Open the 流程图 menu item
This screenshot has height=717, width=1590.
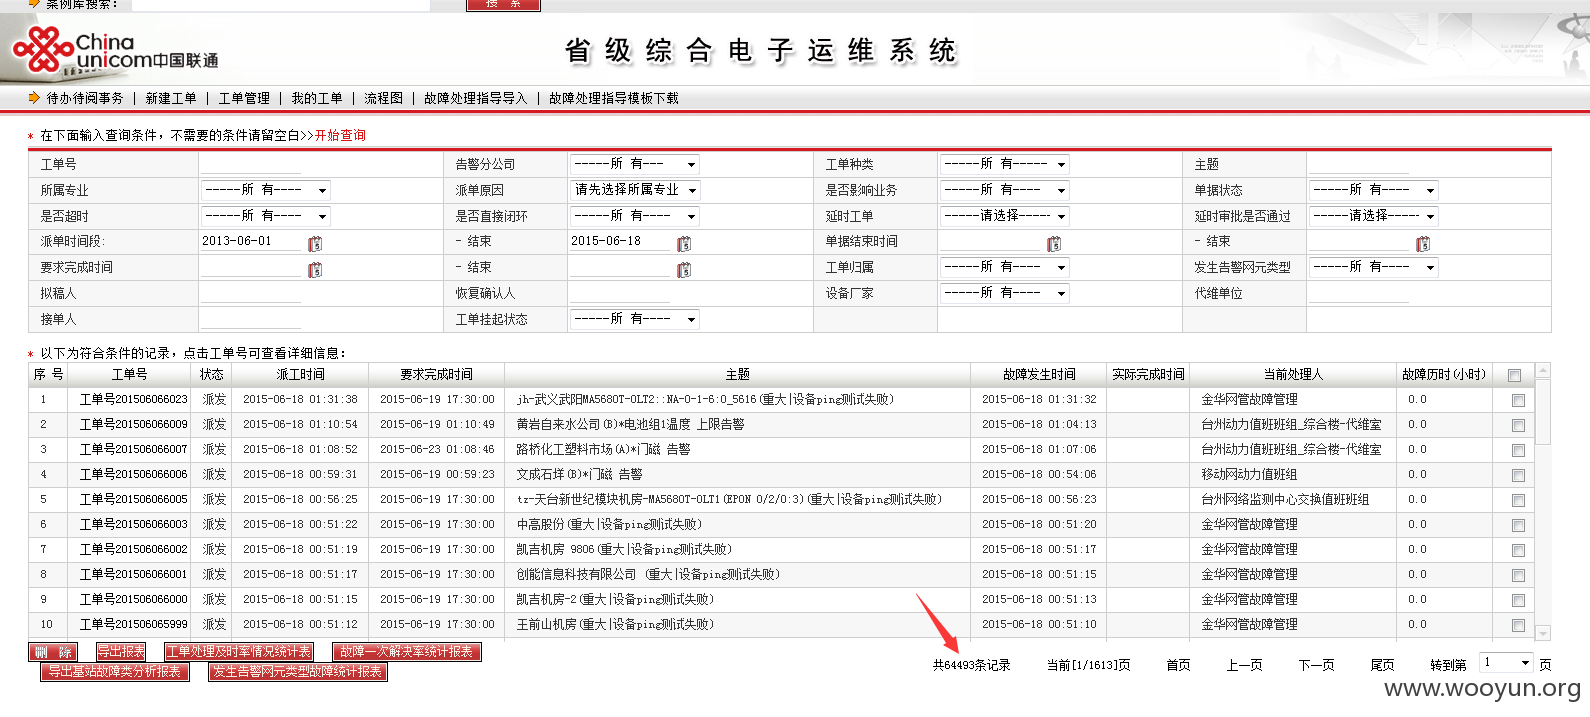383,98
